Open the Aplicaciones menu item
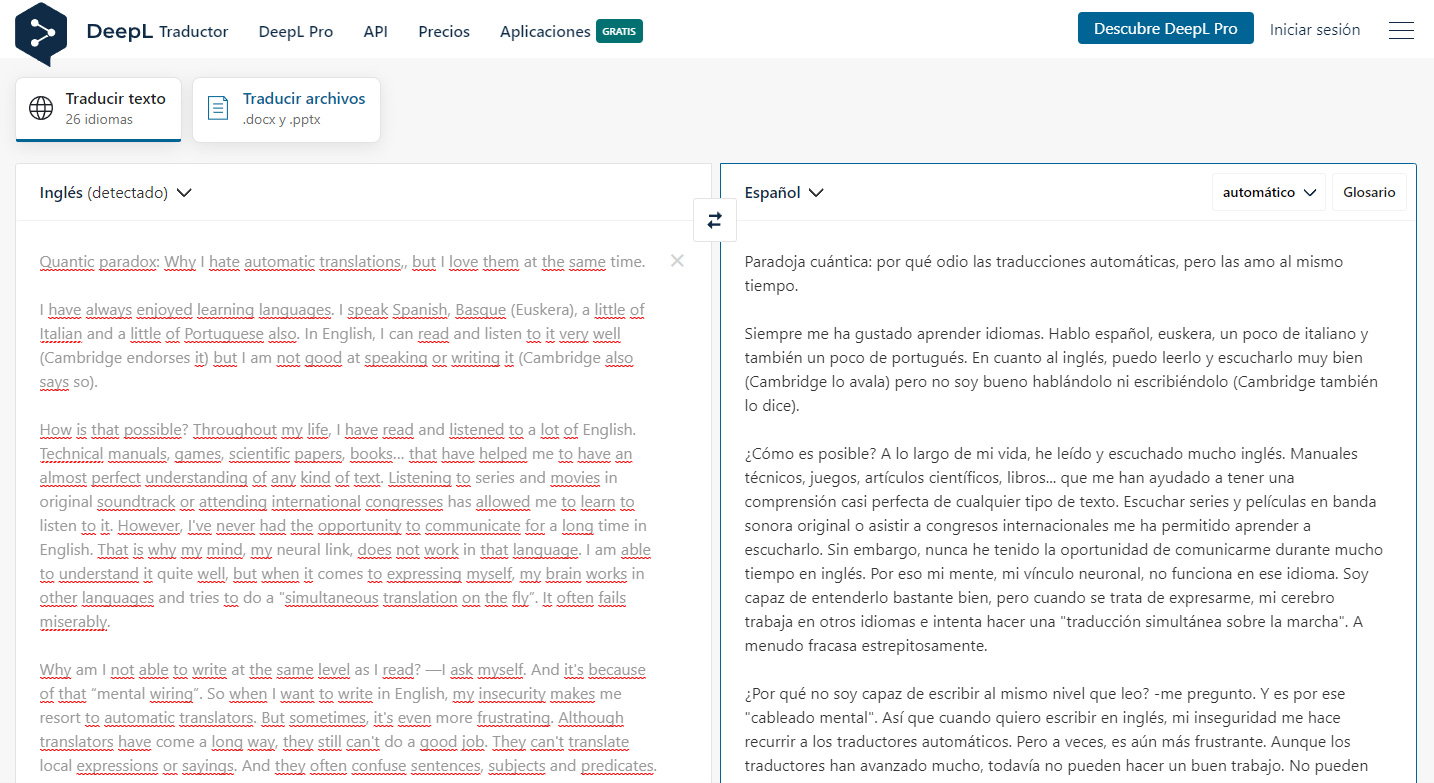 (x=545, y=31)
